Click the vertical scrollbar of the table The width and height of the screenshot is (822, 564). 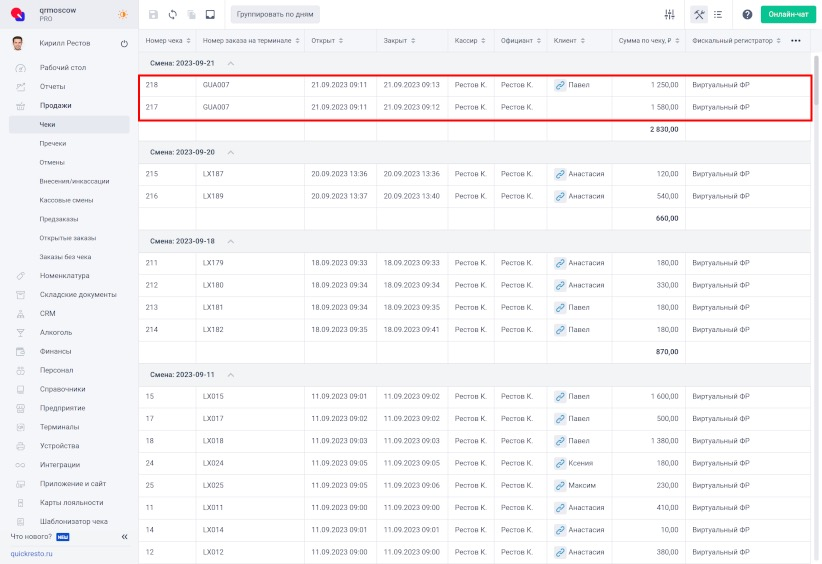[x=816, y=79]
